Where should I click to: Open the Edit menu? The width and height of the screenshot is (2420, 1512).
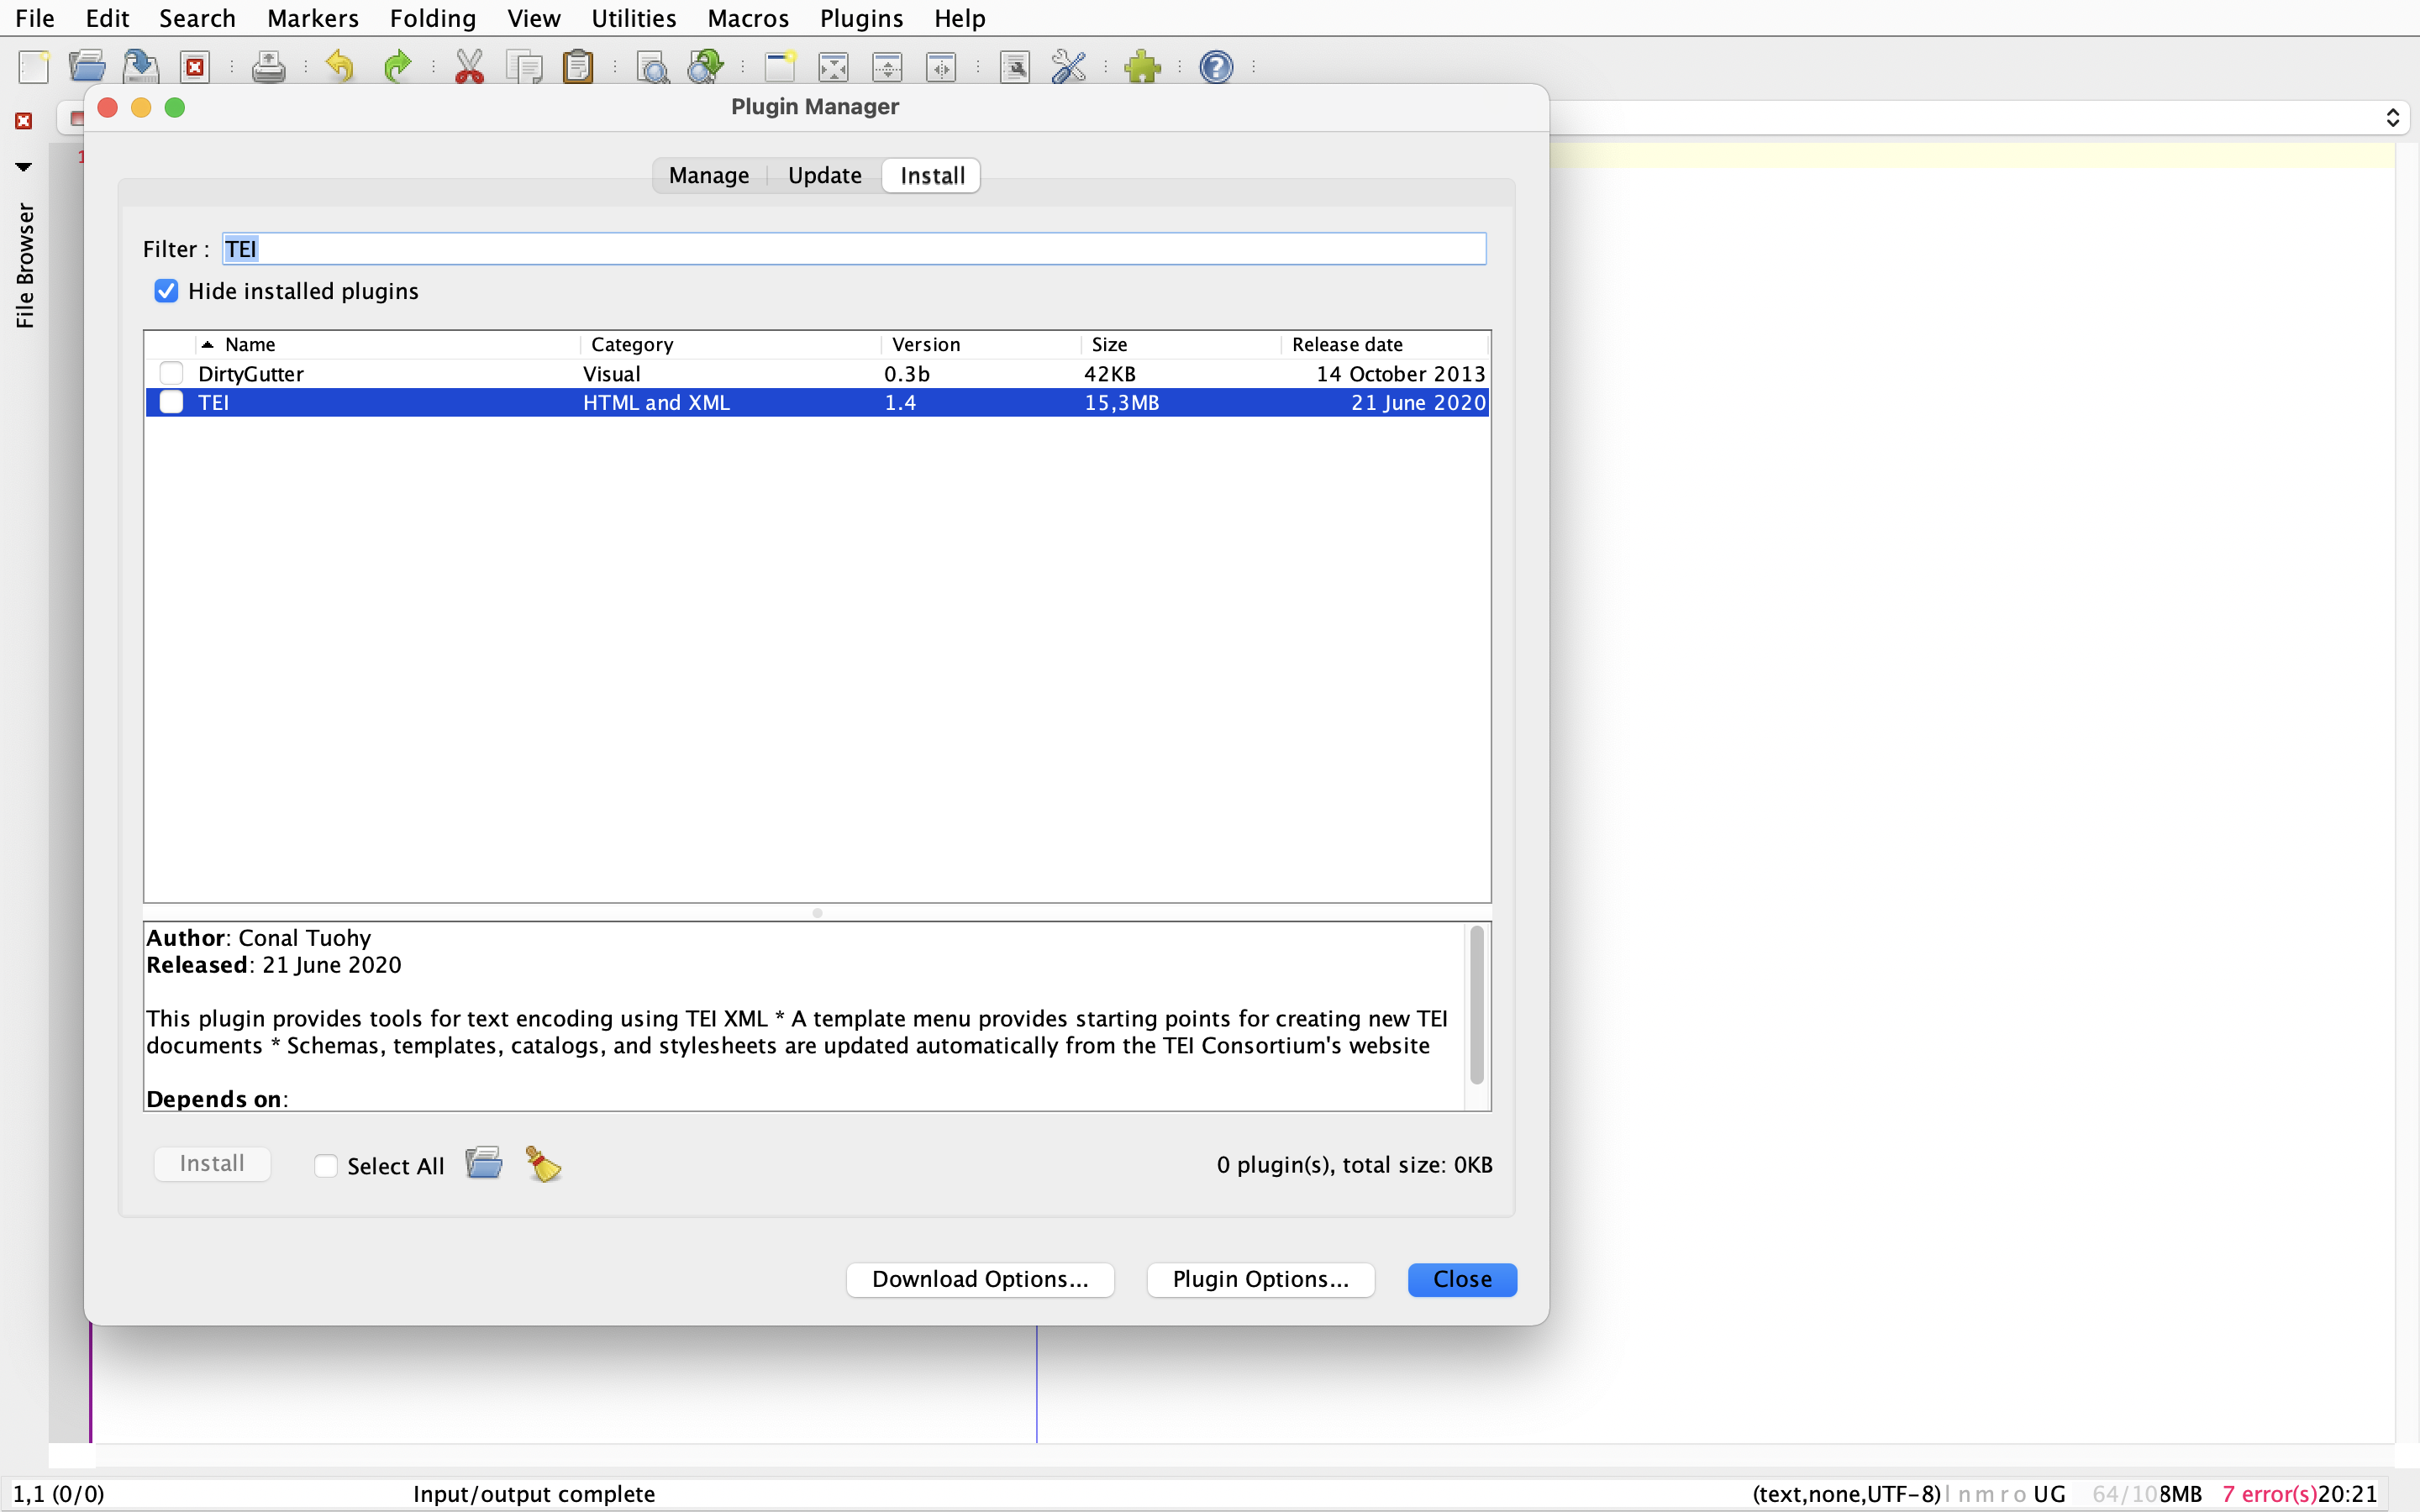108,18
